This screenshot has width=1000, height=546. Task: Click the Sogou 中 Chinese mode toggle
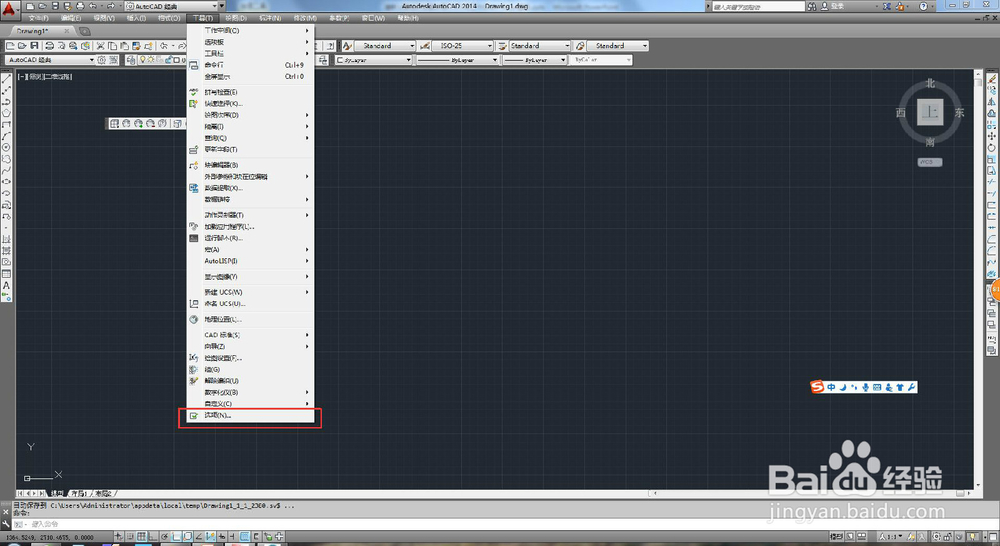click(x=831, y=387)
